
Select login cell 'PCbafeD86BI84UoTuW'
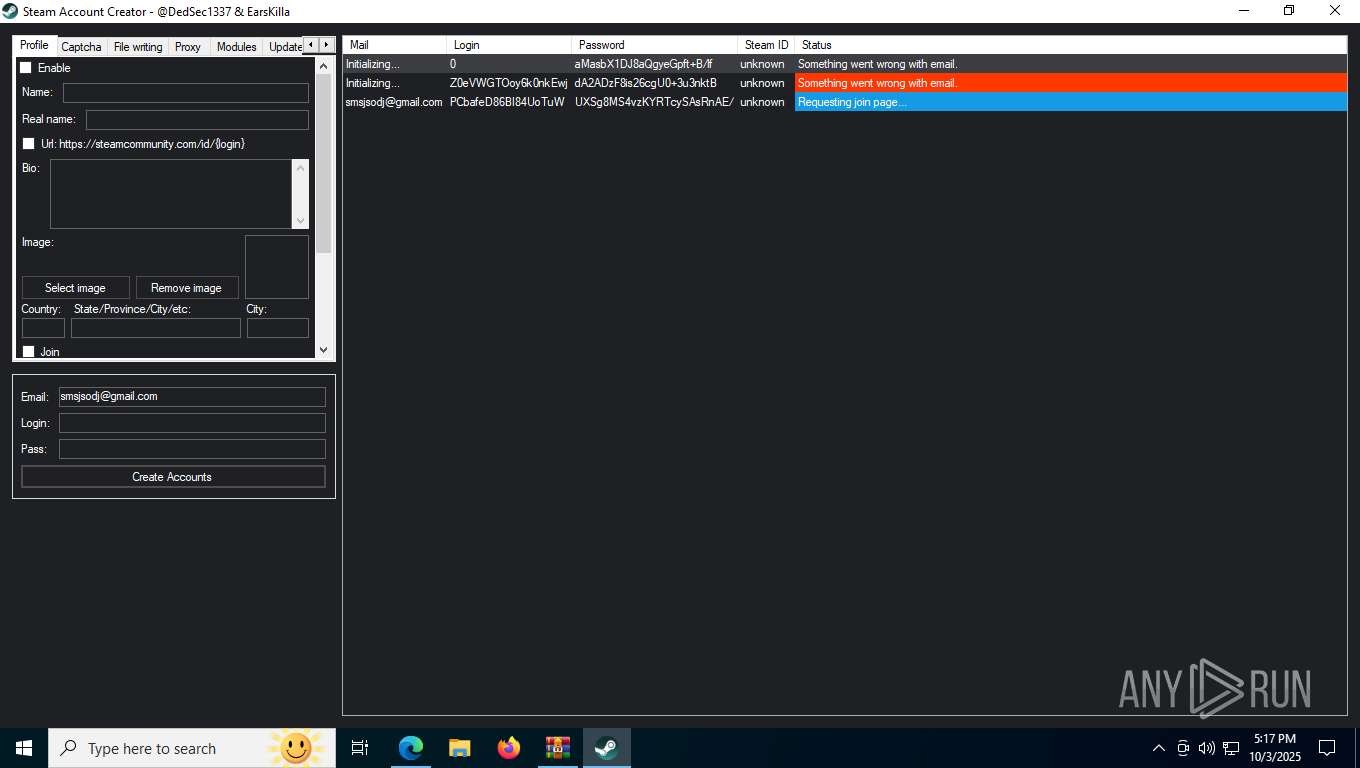[509, 102]
